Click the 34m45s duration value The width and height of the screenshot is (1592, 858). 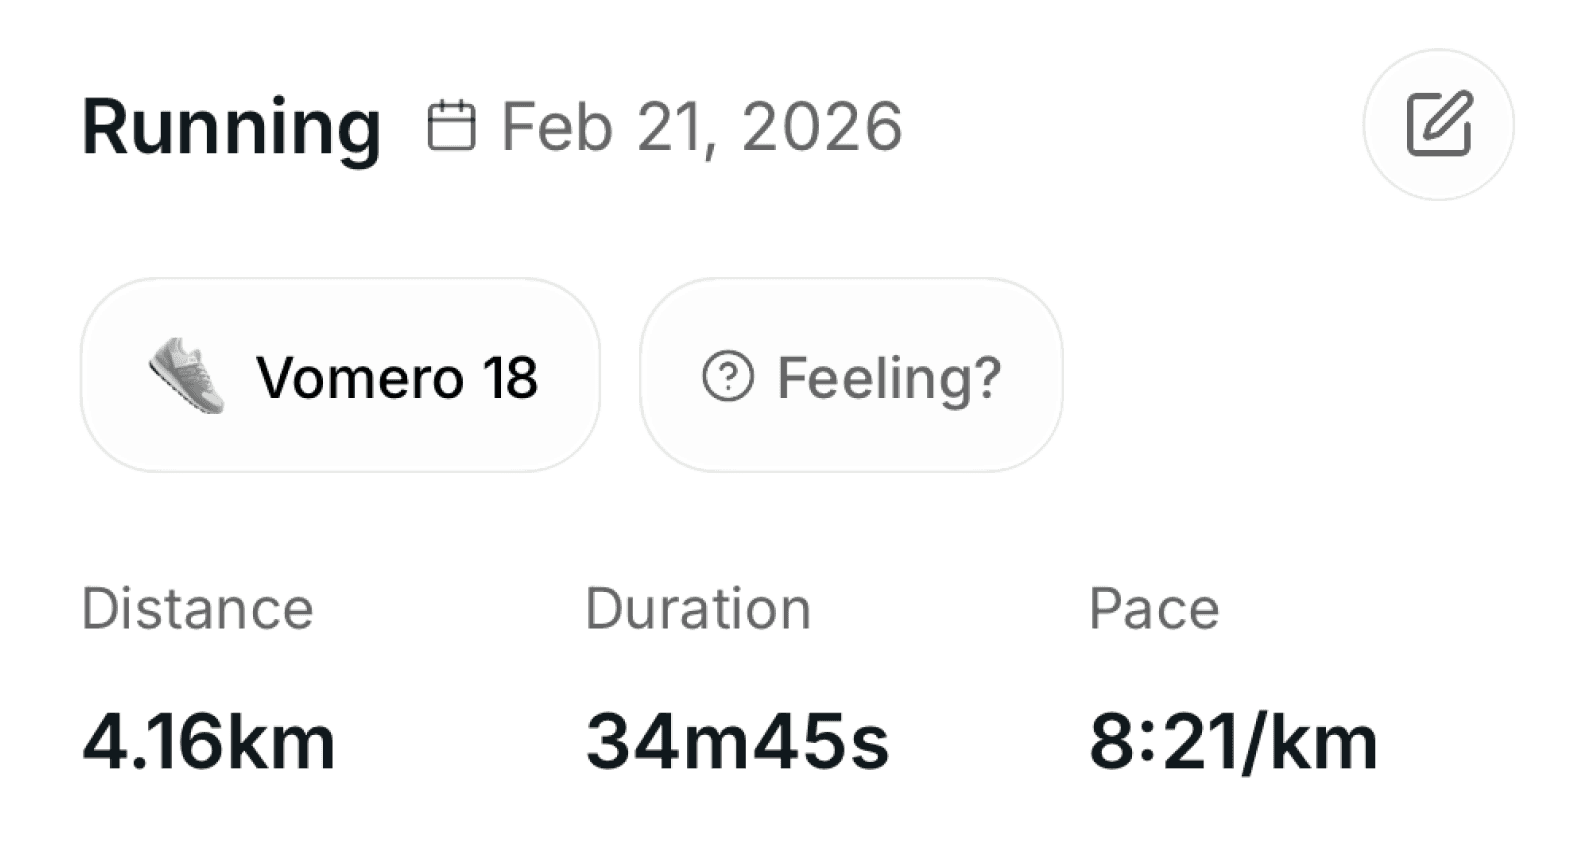tap(738, 742)
